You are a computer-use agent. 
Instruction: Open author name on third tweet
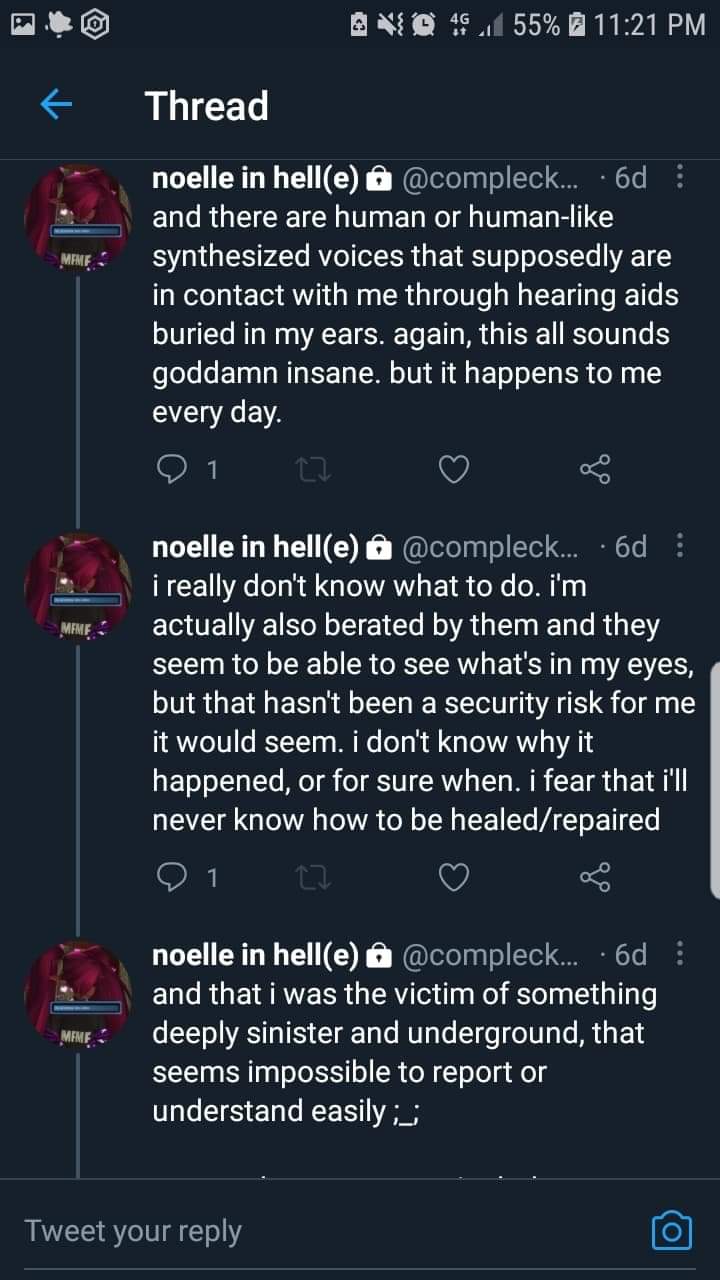pyautogui.click(x=255, y=956)
